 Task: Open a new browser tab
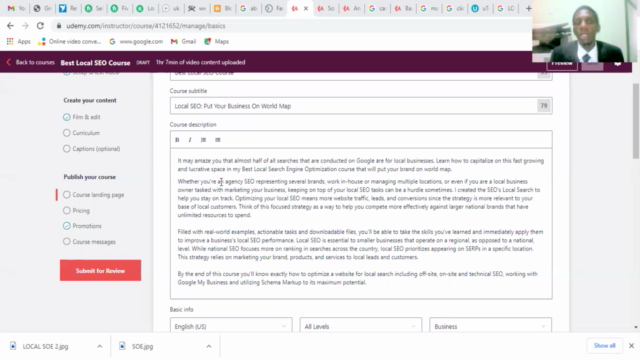tap(529, 8)
